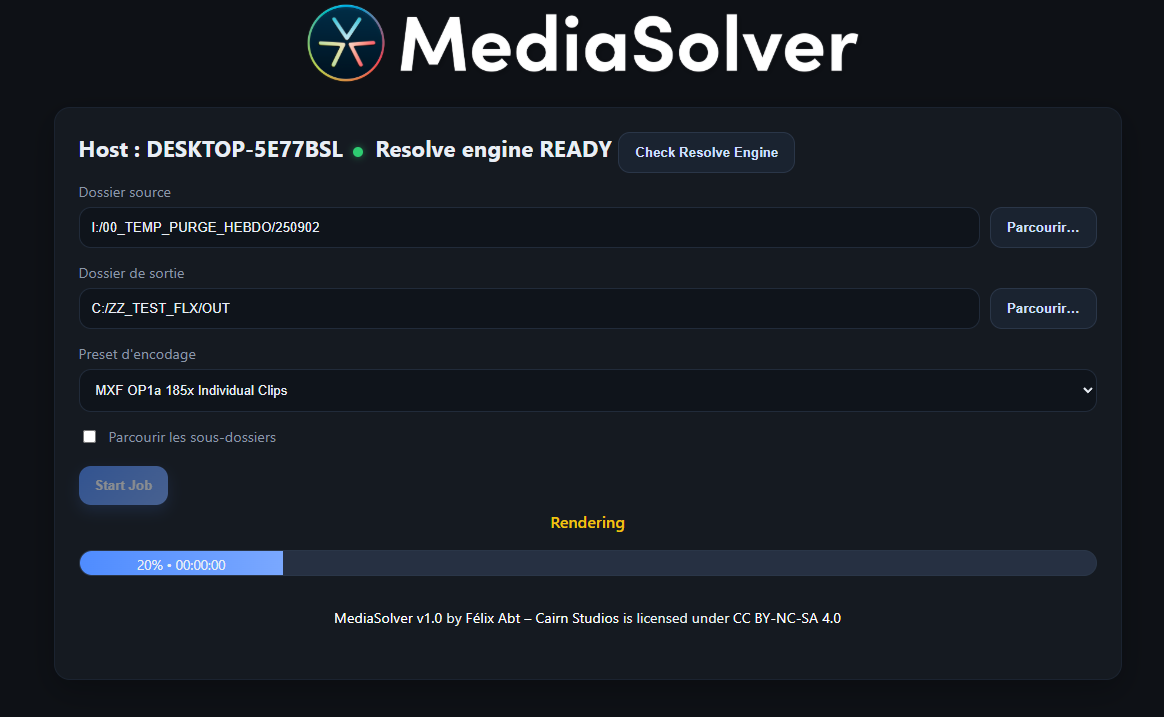
Task: Open Parcourir next to Dossier source
Action: (1042, 227)
